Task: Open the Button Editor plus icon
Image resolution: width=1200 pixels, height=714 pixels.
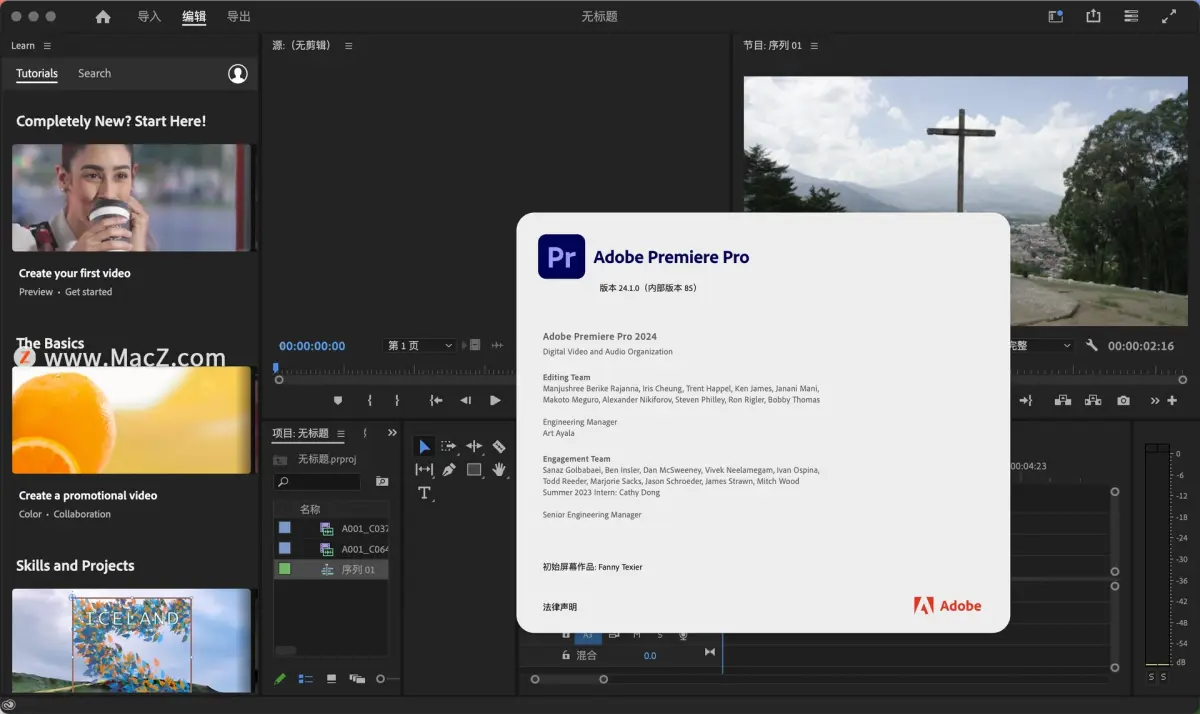Action: tap(1172, 400)
